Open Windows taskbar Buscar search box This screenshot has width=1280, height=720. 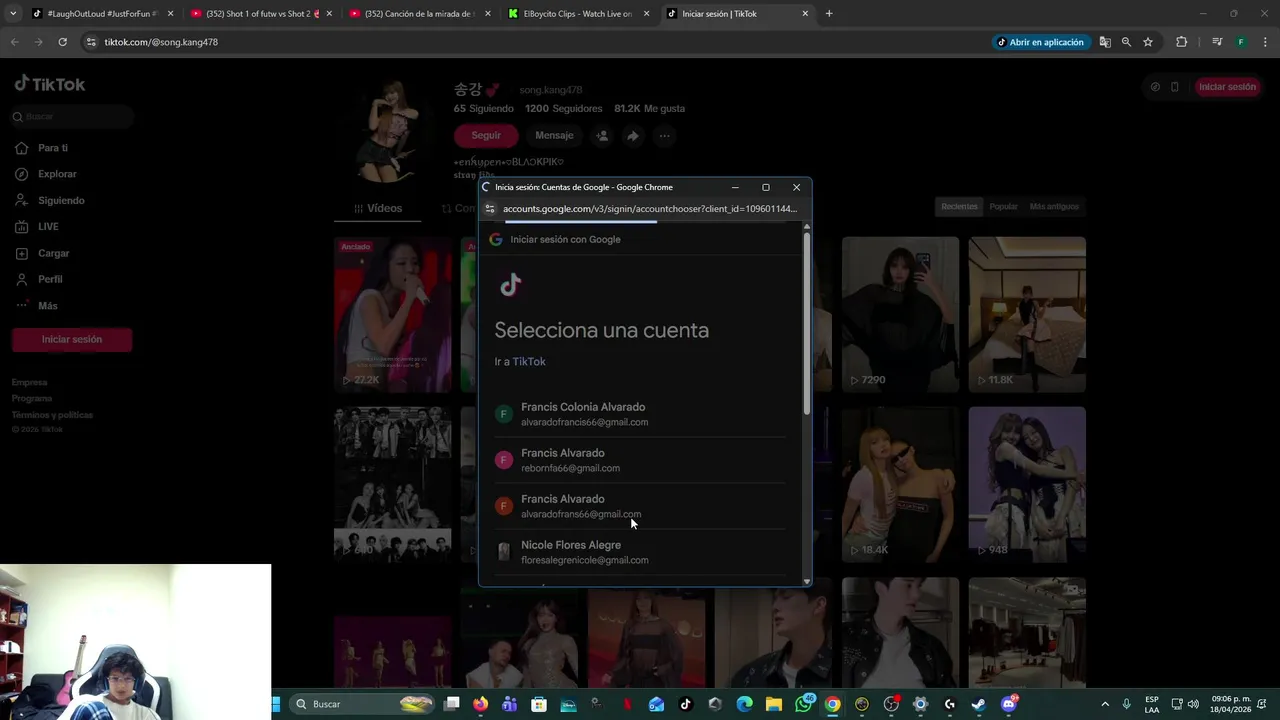363,704
